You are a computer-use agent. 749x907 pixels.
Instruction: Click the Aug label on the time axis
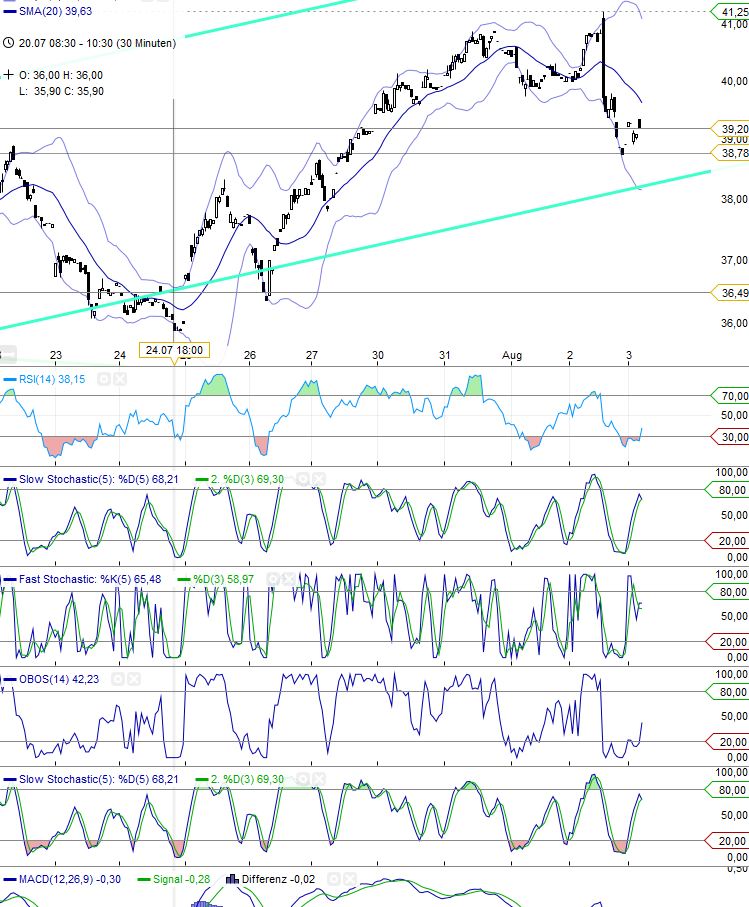click(x=512, y=355)
